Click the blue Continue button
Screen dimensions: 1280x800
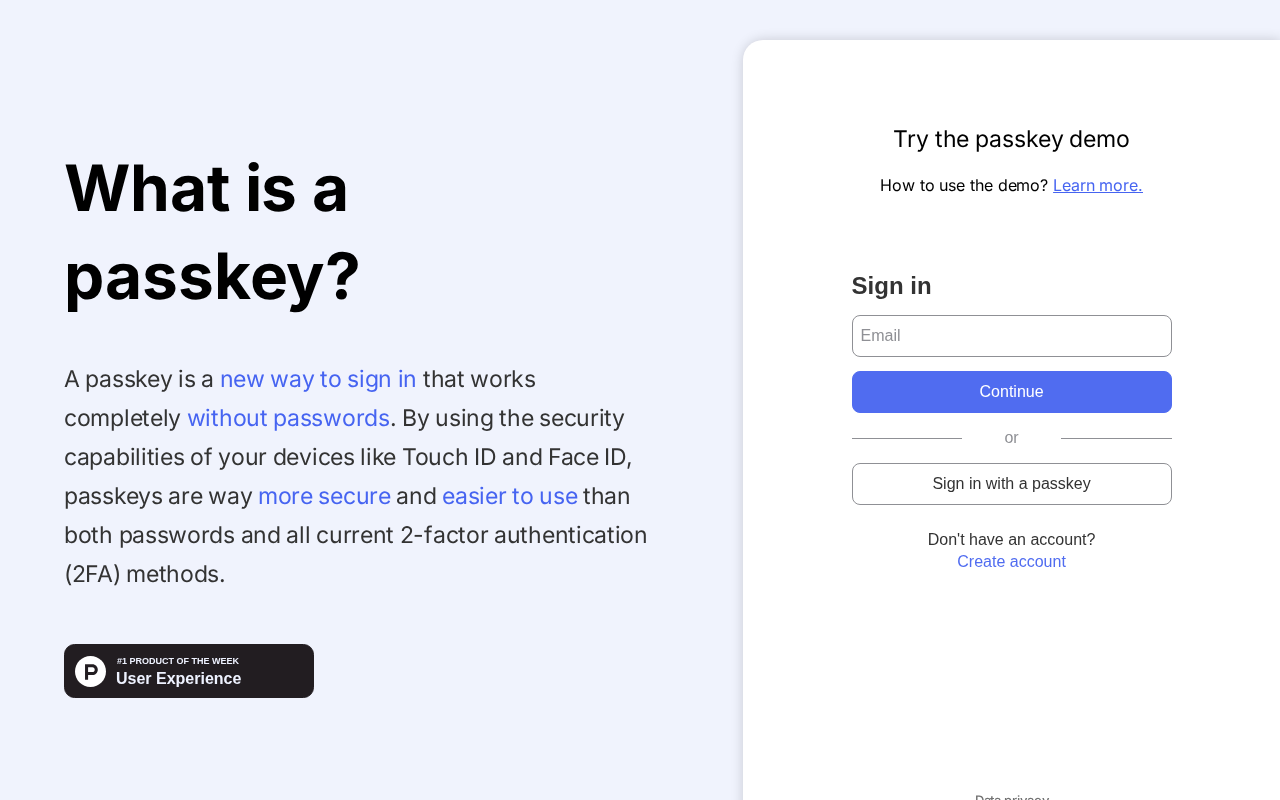pos(1011,392)
